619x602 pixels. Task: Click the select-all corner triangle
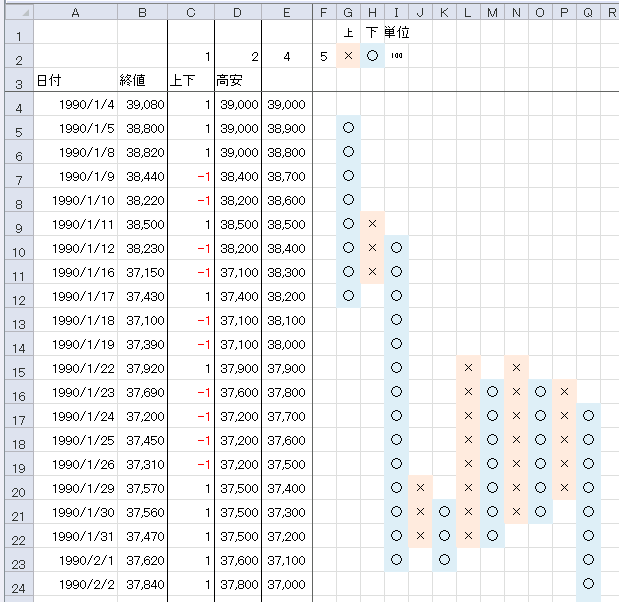point(20,13)
